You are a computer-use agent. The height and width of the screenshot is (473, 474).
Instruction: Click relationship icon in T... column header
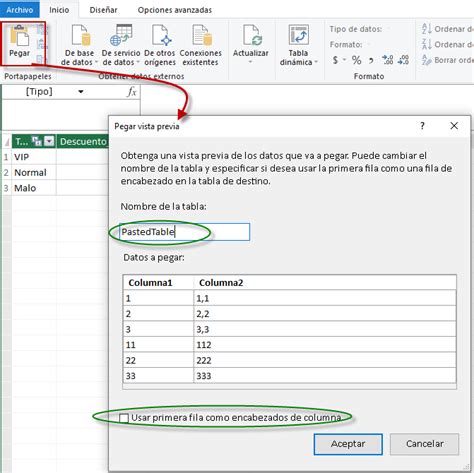(x=37, y=141)
